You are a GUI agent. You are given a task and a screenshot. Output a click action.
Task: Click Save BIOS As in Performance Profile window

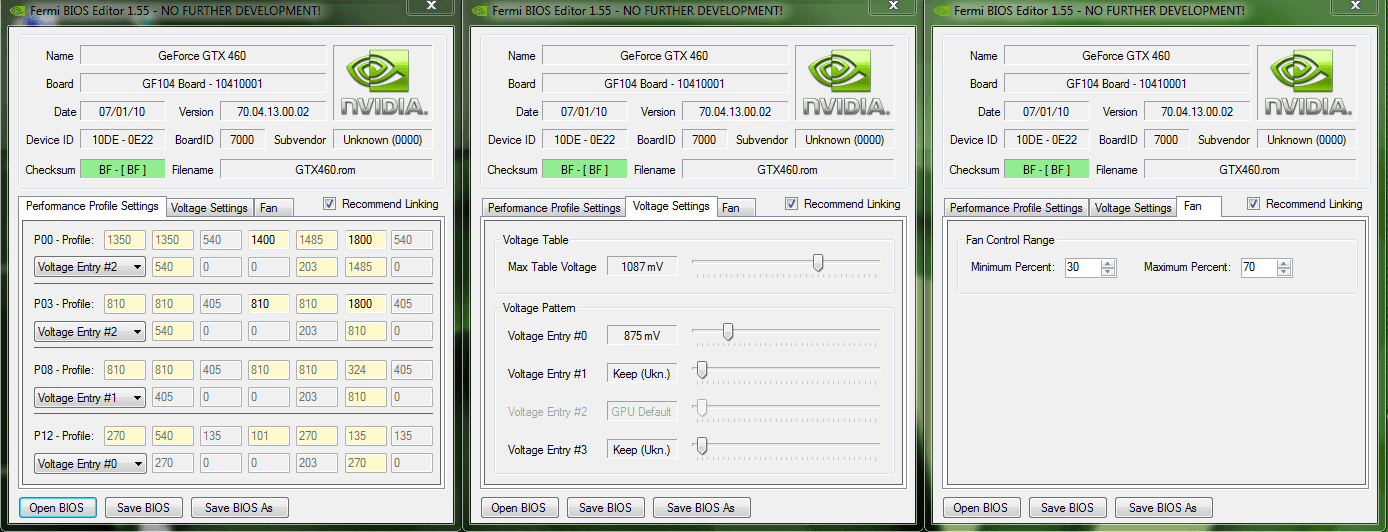tap(239, 508)
